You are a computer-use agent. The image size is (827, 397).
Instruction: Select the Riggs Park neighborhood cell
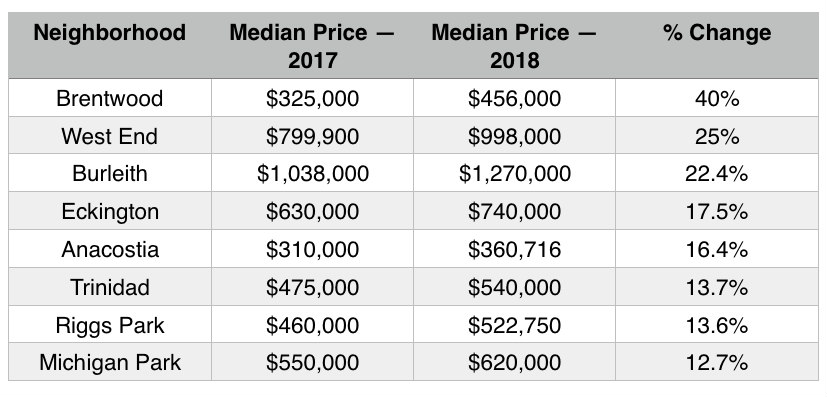pos(110,325)
